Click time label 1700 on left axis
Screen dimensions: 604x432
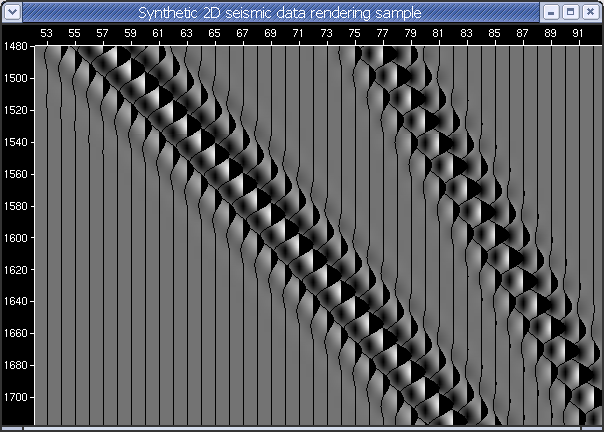point(16,397)
